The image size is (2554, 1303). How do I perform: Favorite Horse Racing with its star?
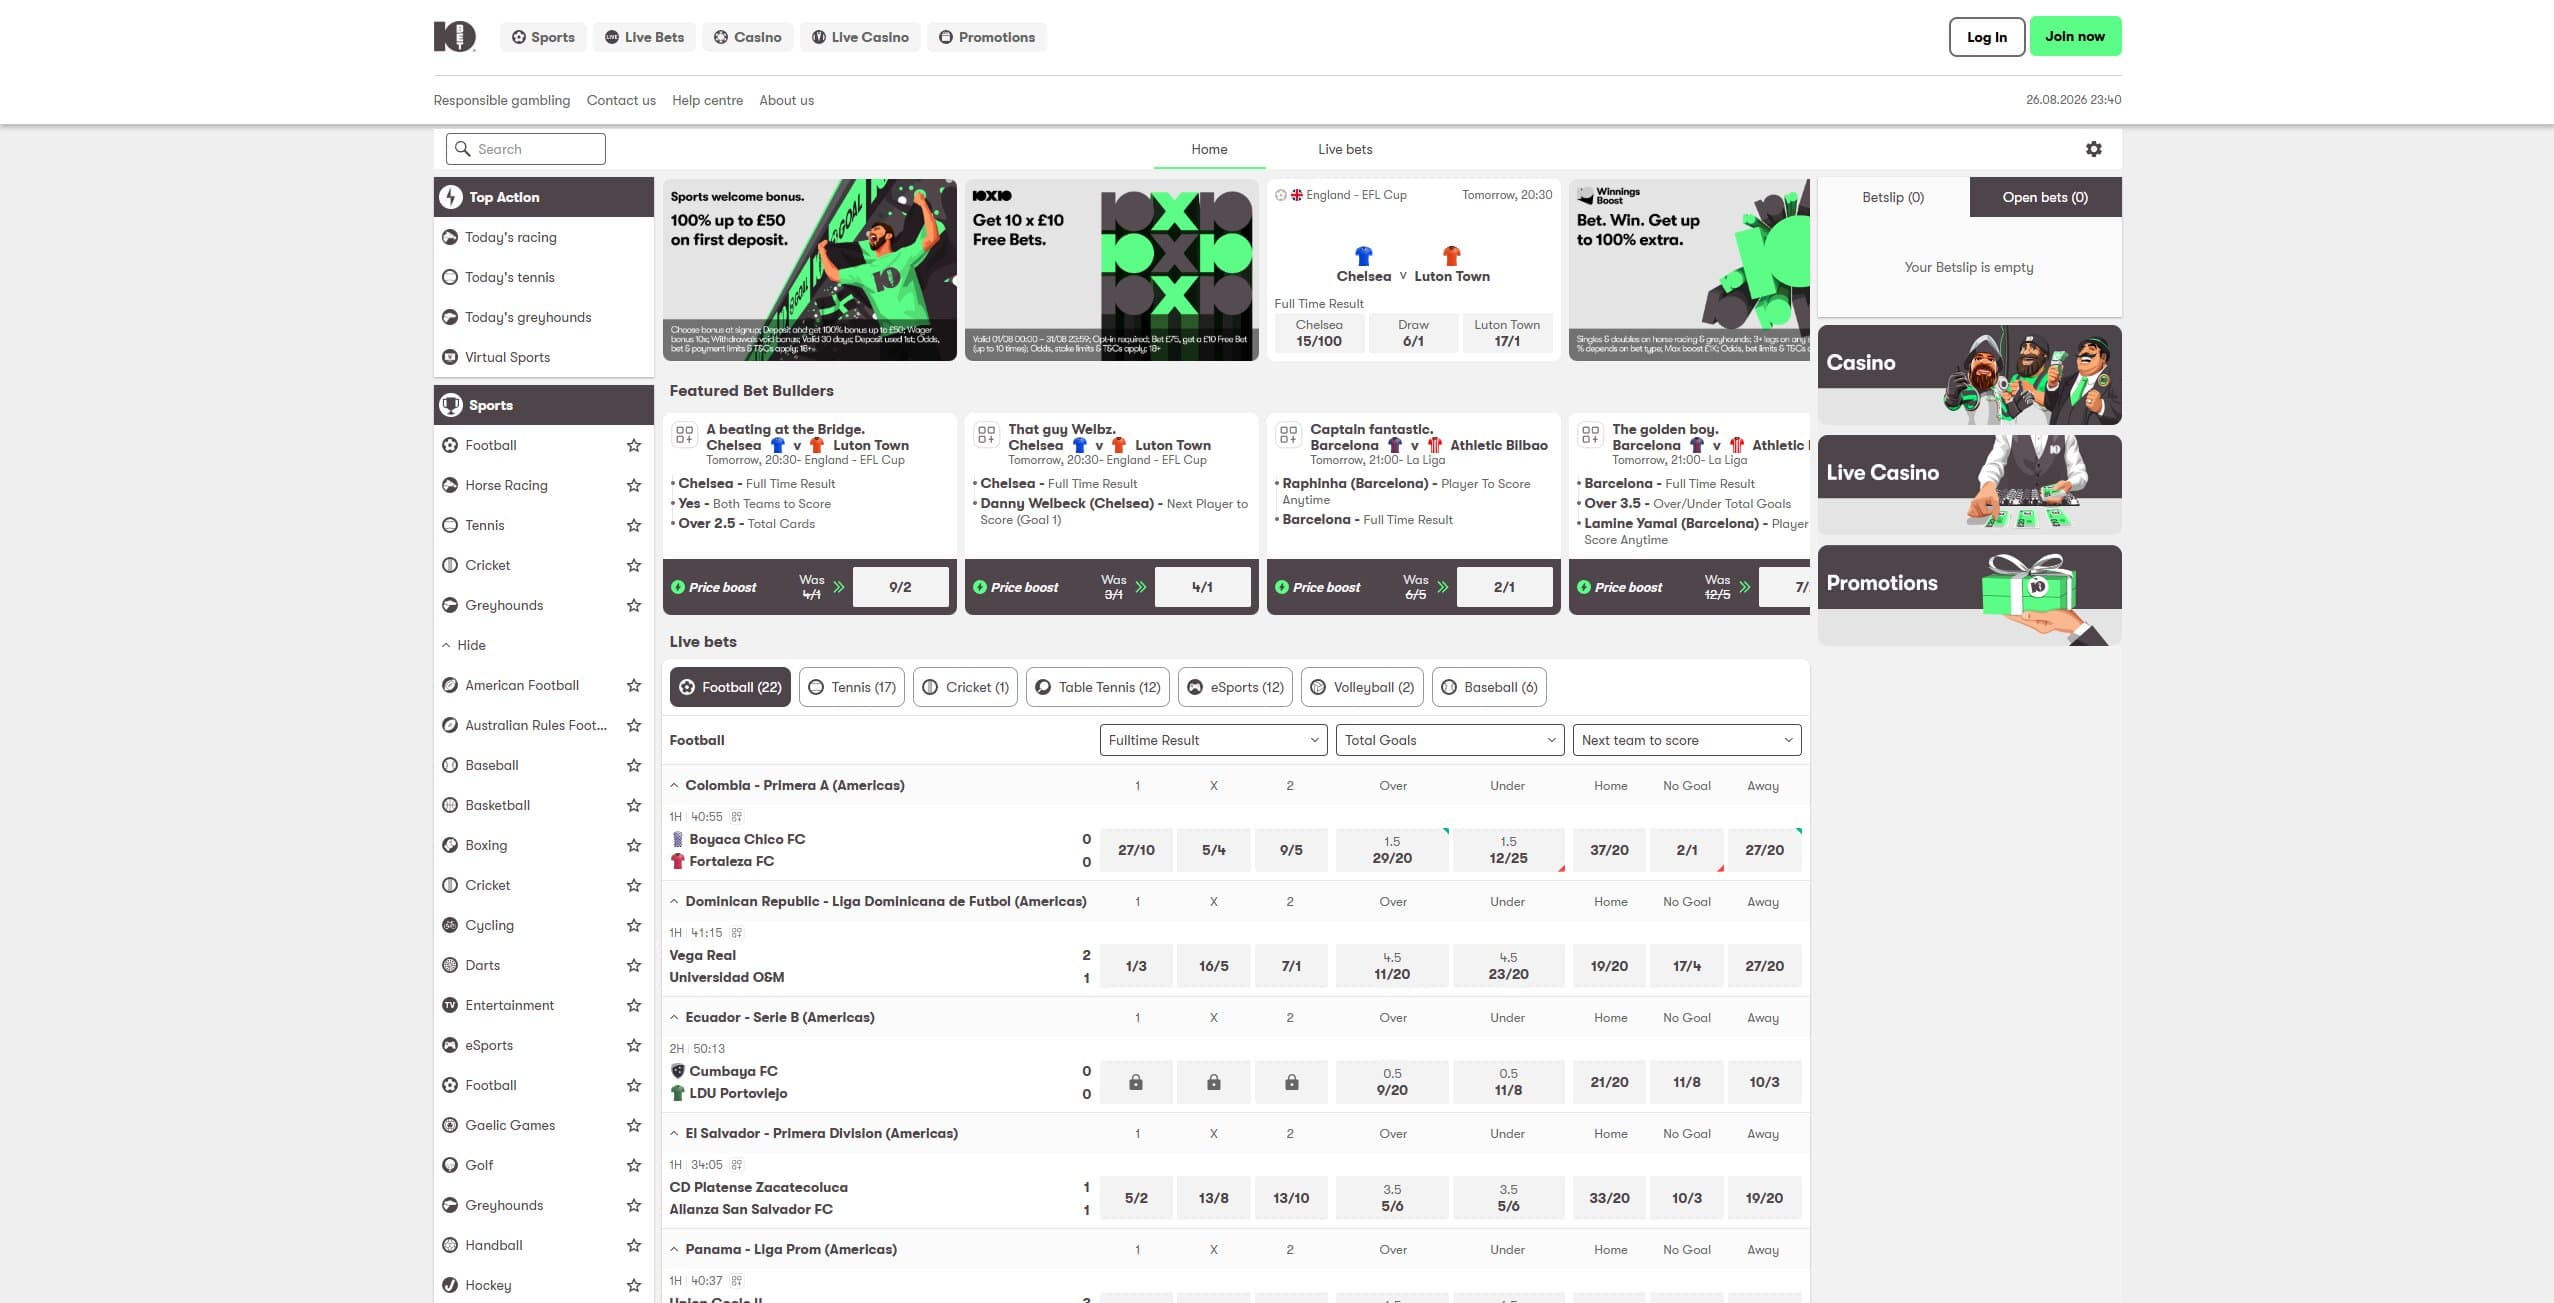[x=633, y=485]
